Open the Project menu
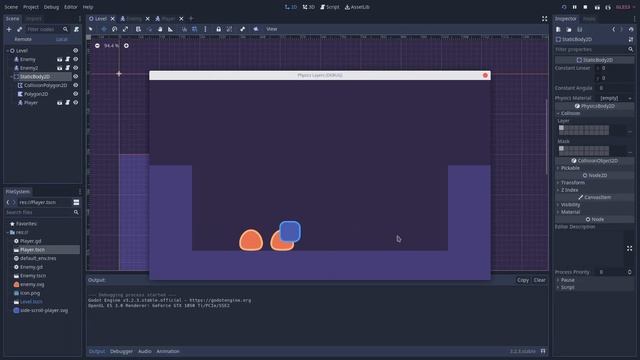This screenshot has width=640, height=360. pos(31,7)
